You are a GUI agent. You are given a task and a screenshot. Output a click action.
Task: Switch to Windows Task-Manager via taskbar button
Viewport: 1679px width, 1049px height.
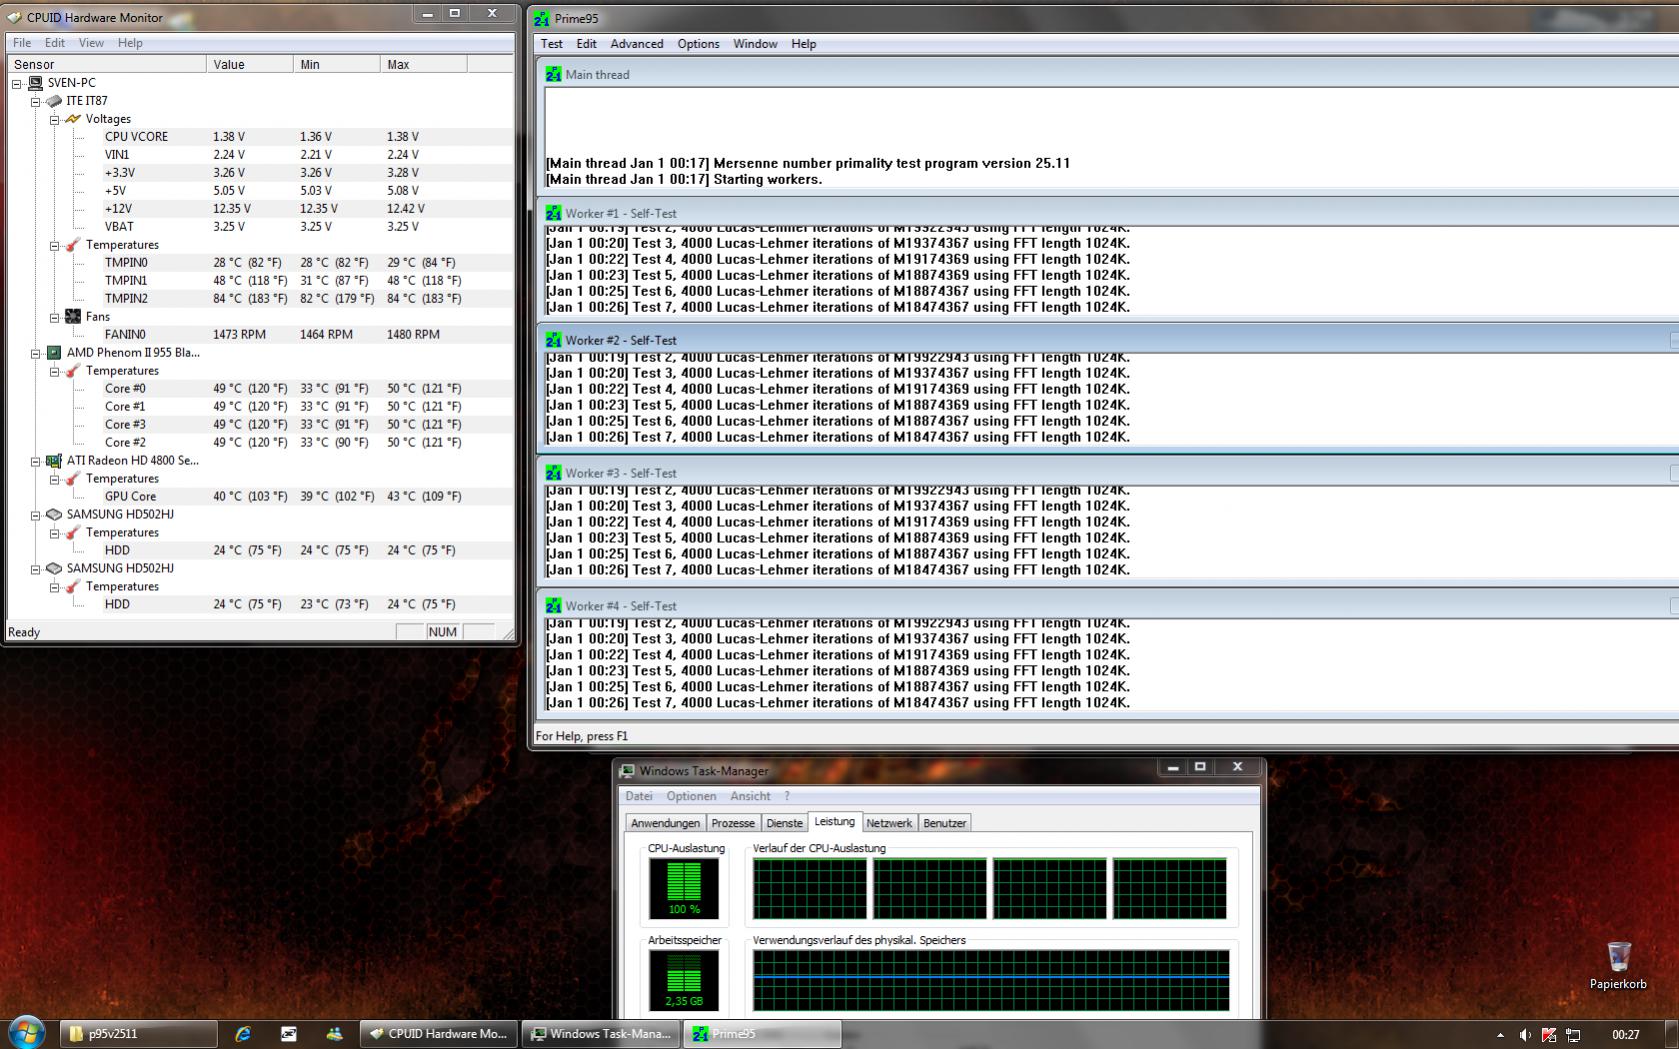pos(600,1034)
